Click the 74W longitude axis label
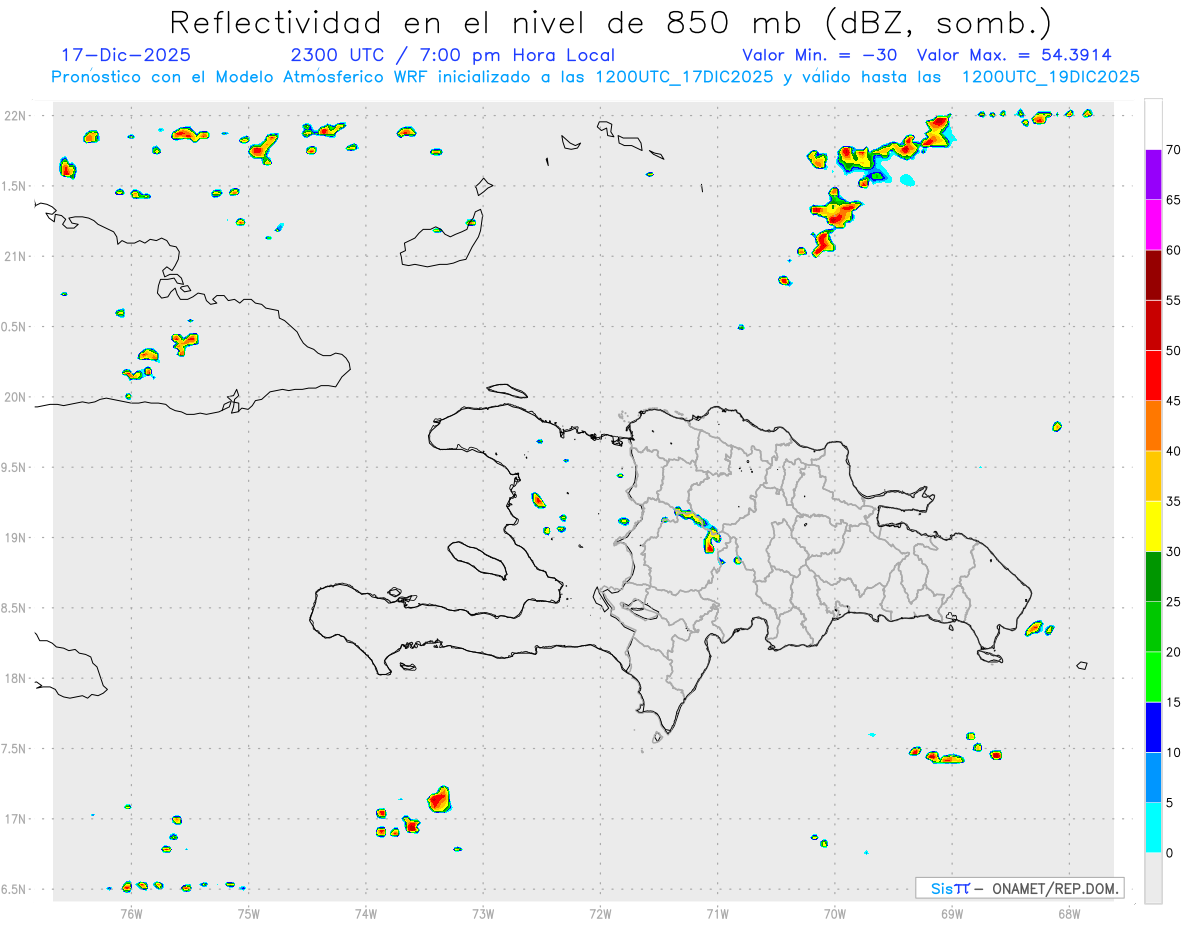 [366, 912]
